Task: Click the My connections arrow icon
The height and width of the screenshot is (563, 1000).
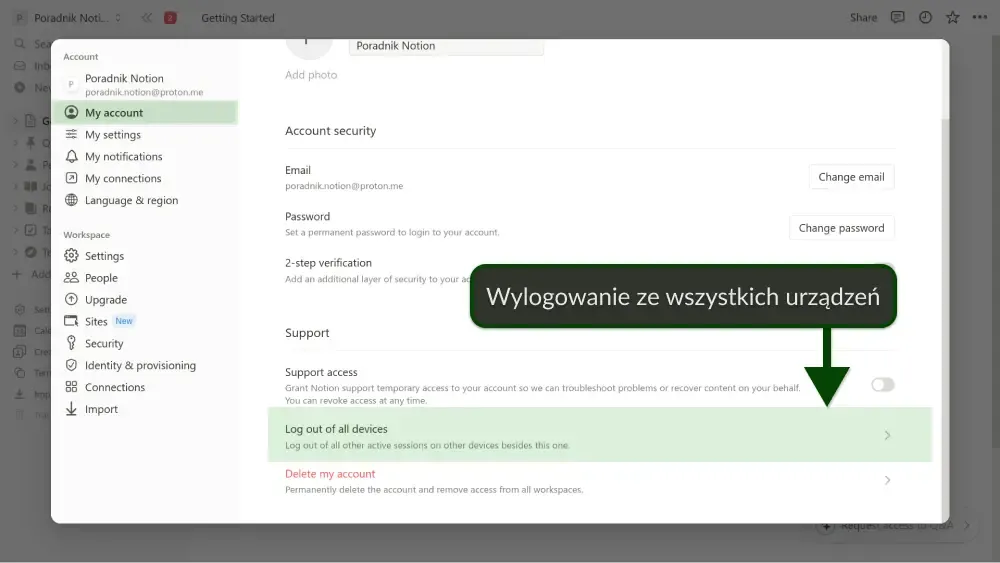Action: tap(71, 179)
